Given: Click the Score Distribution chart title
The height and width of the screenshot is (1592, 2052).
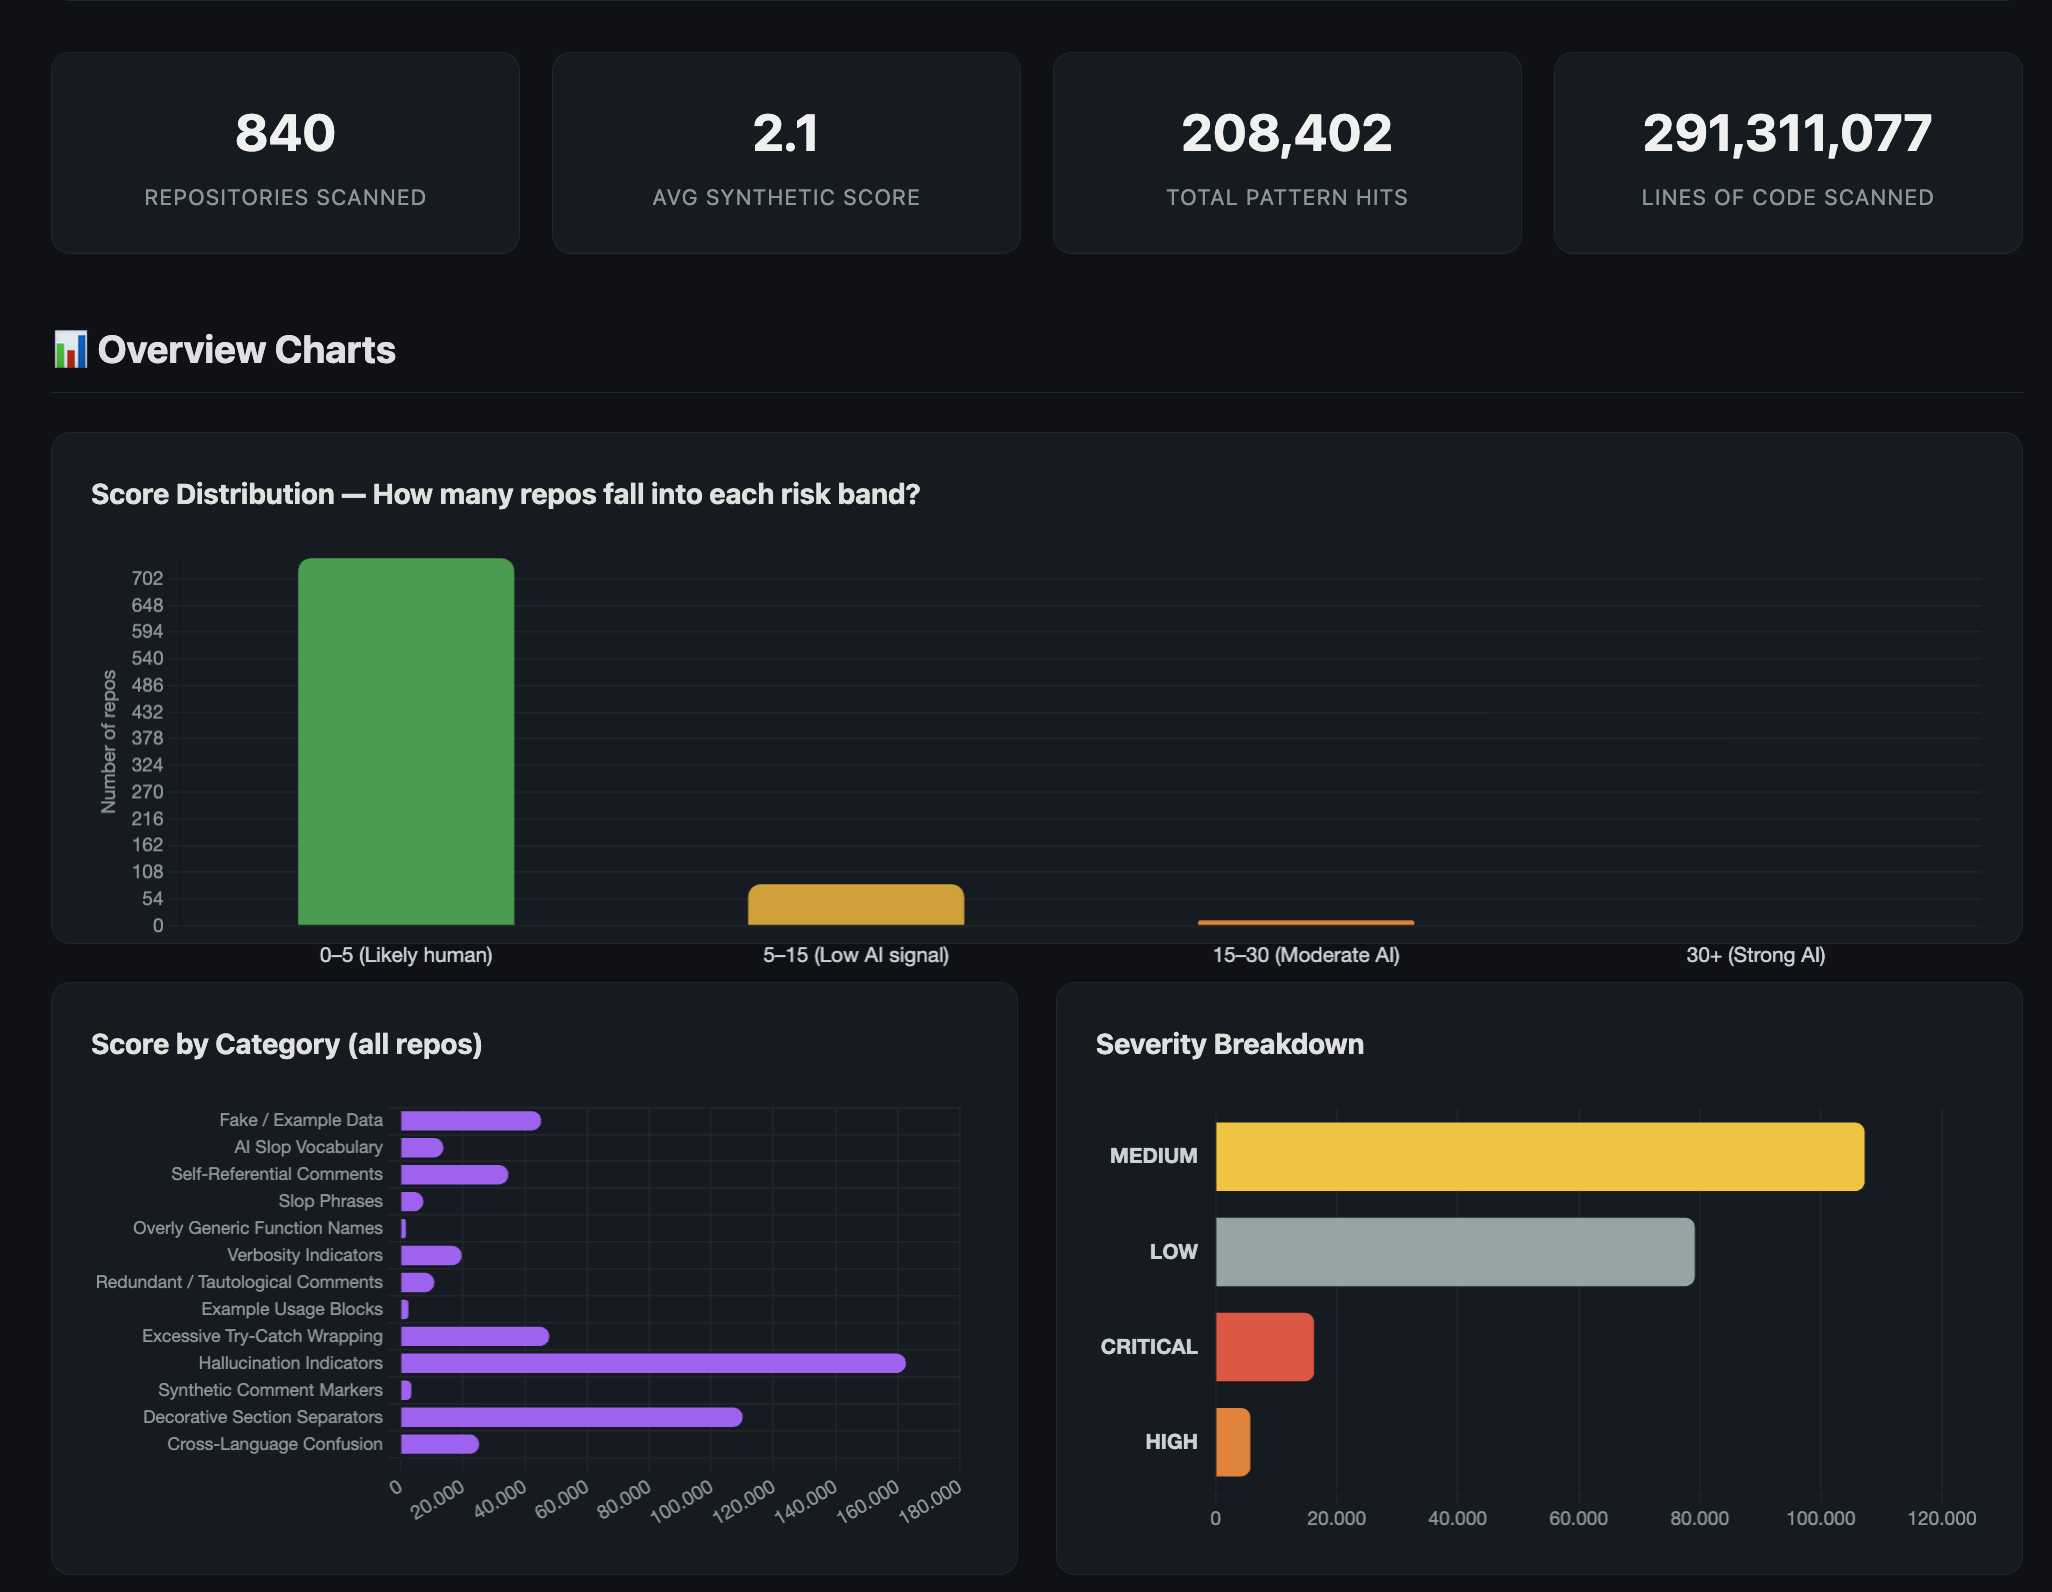Looking at the screenshot, I should 505,494.
